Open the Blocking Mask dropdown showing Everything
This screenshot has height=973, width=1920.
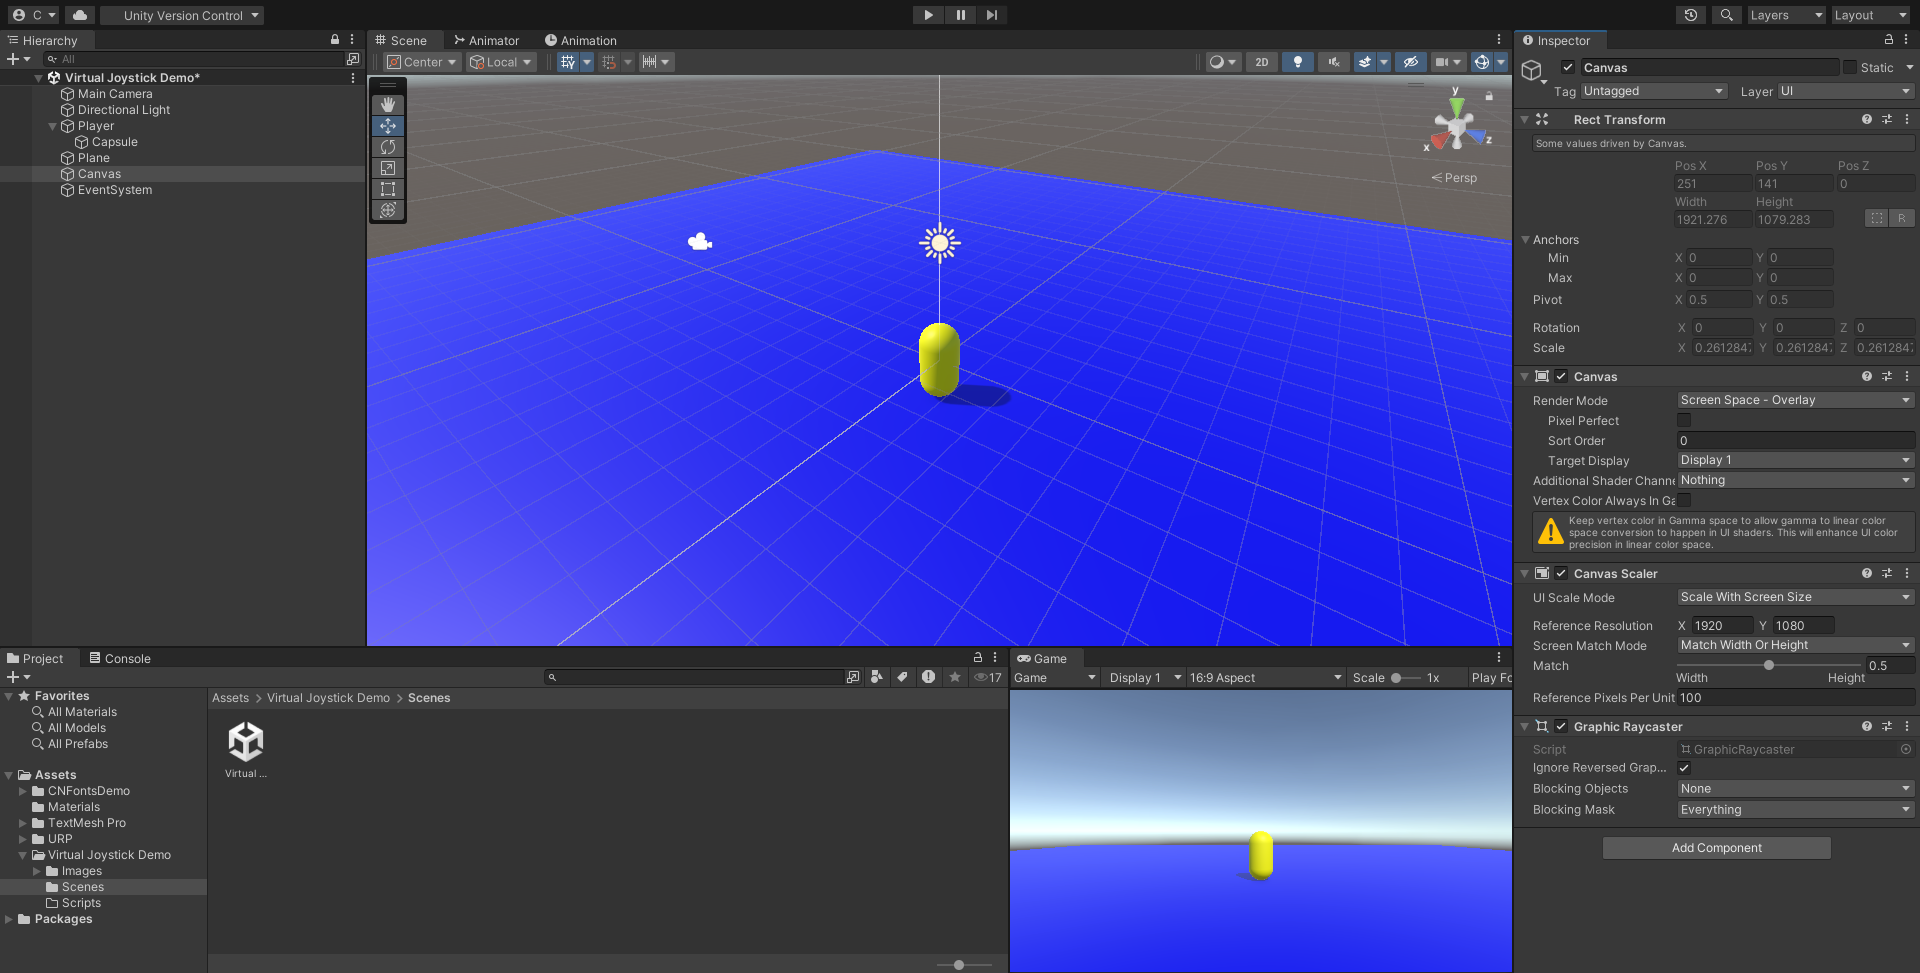click(x=1795, y=809)
